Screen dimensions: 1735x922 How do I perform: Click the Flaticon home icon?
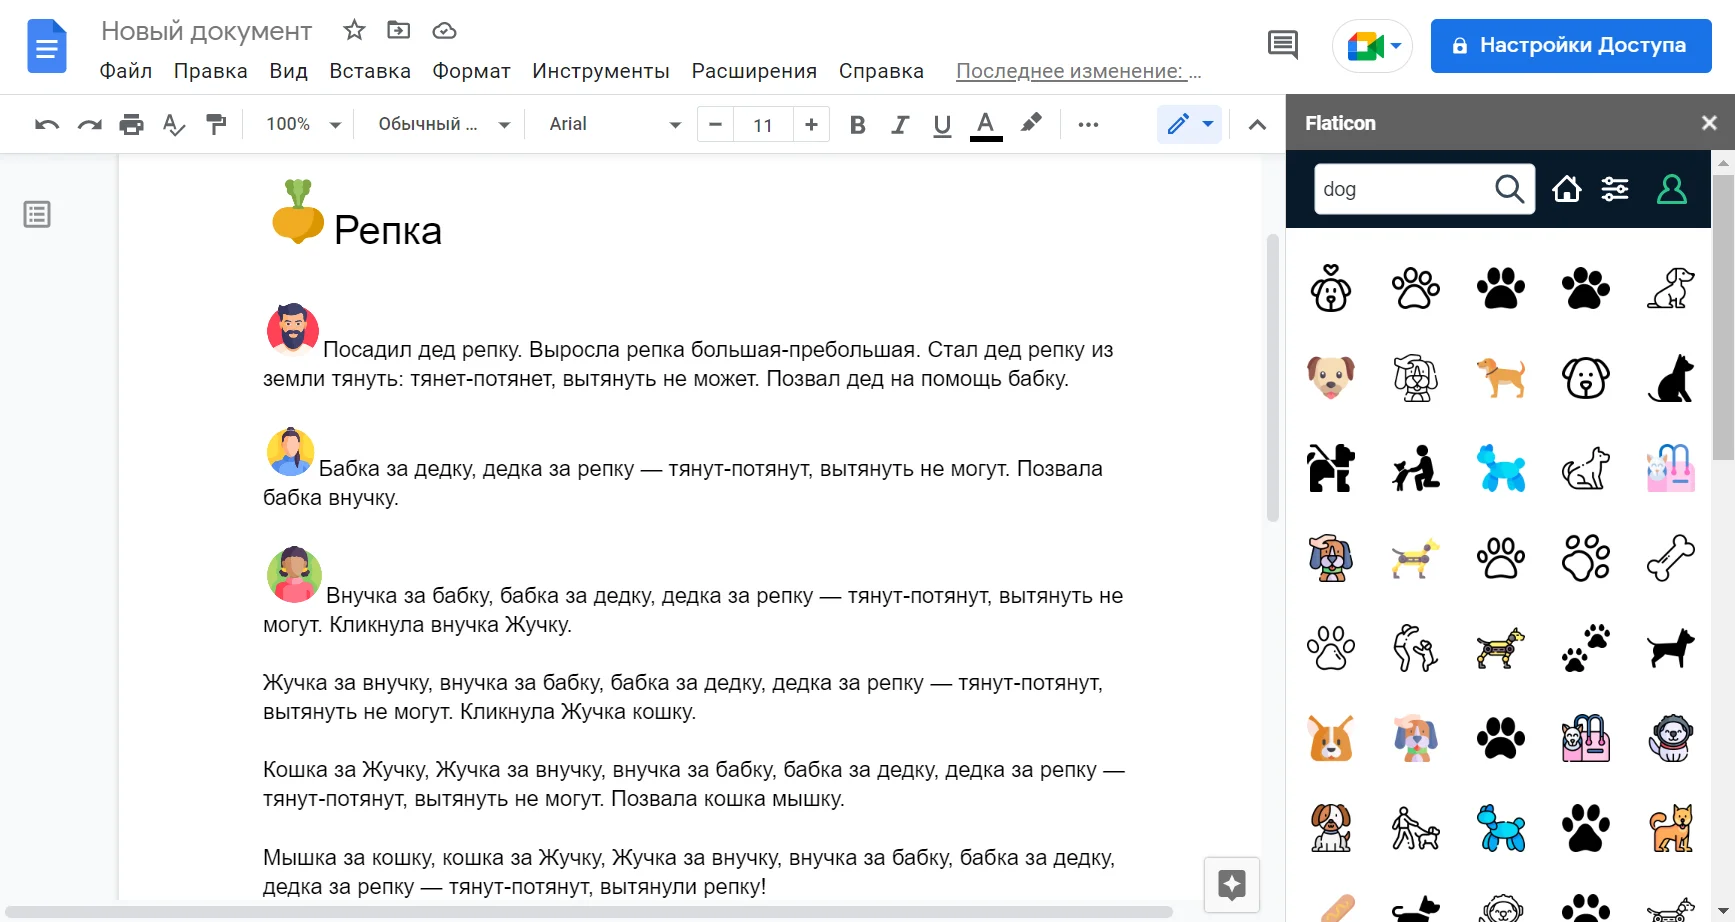point(1566,189)
